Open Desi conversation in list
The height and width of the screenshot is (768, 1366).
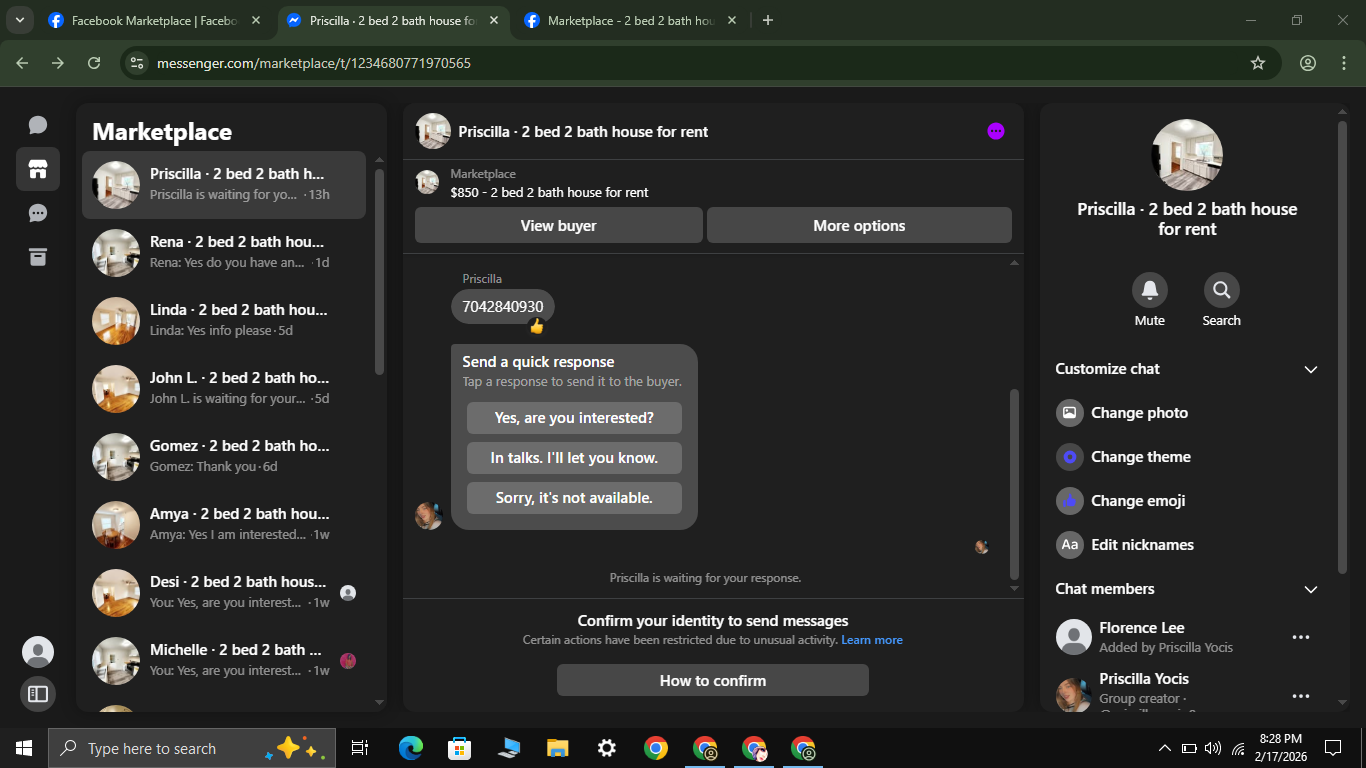[224, 593]
